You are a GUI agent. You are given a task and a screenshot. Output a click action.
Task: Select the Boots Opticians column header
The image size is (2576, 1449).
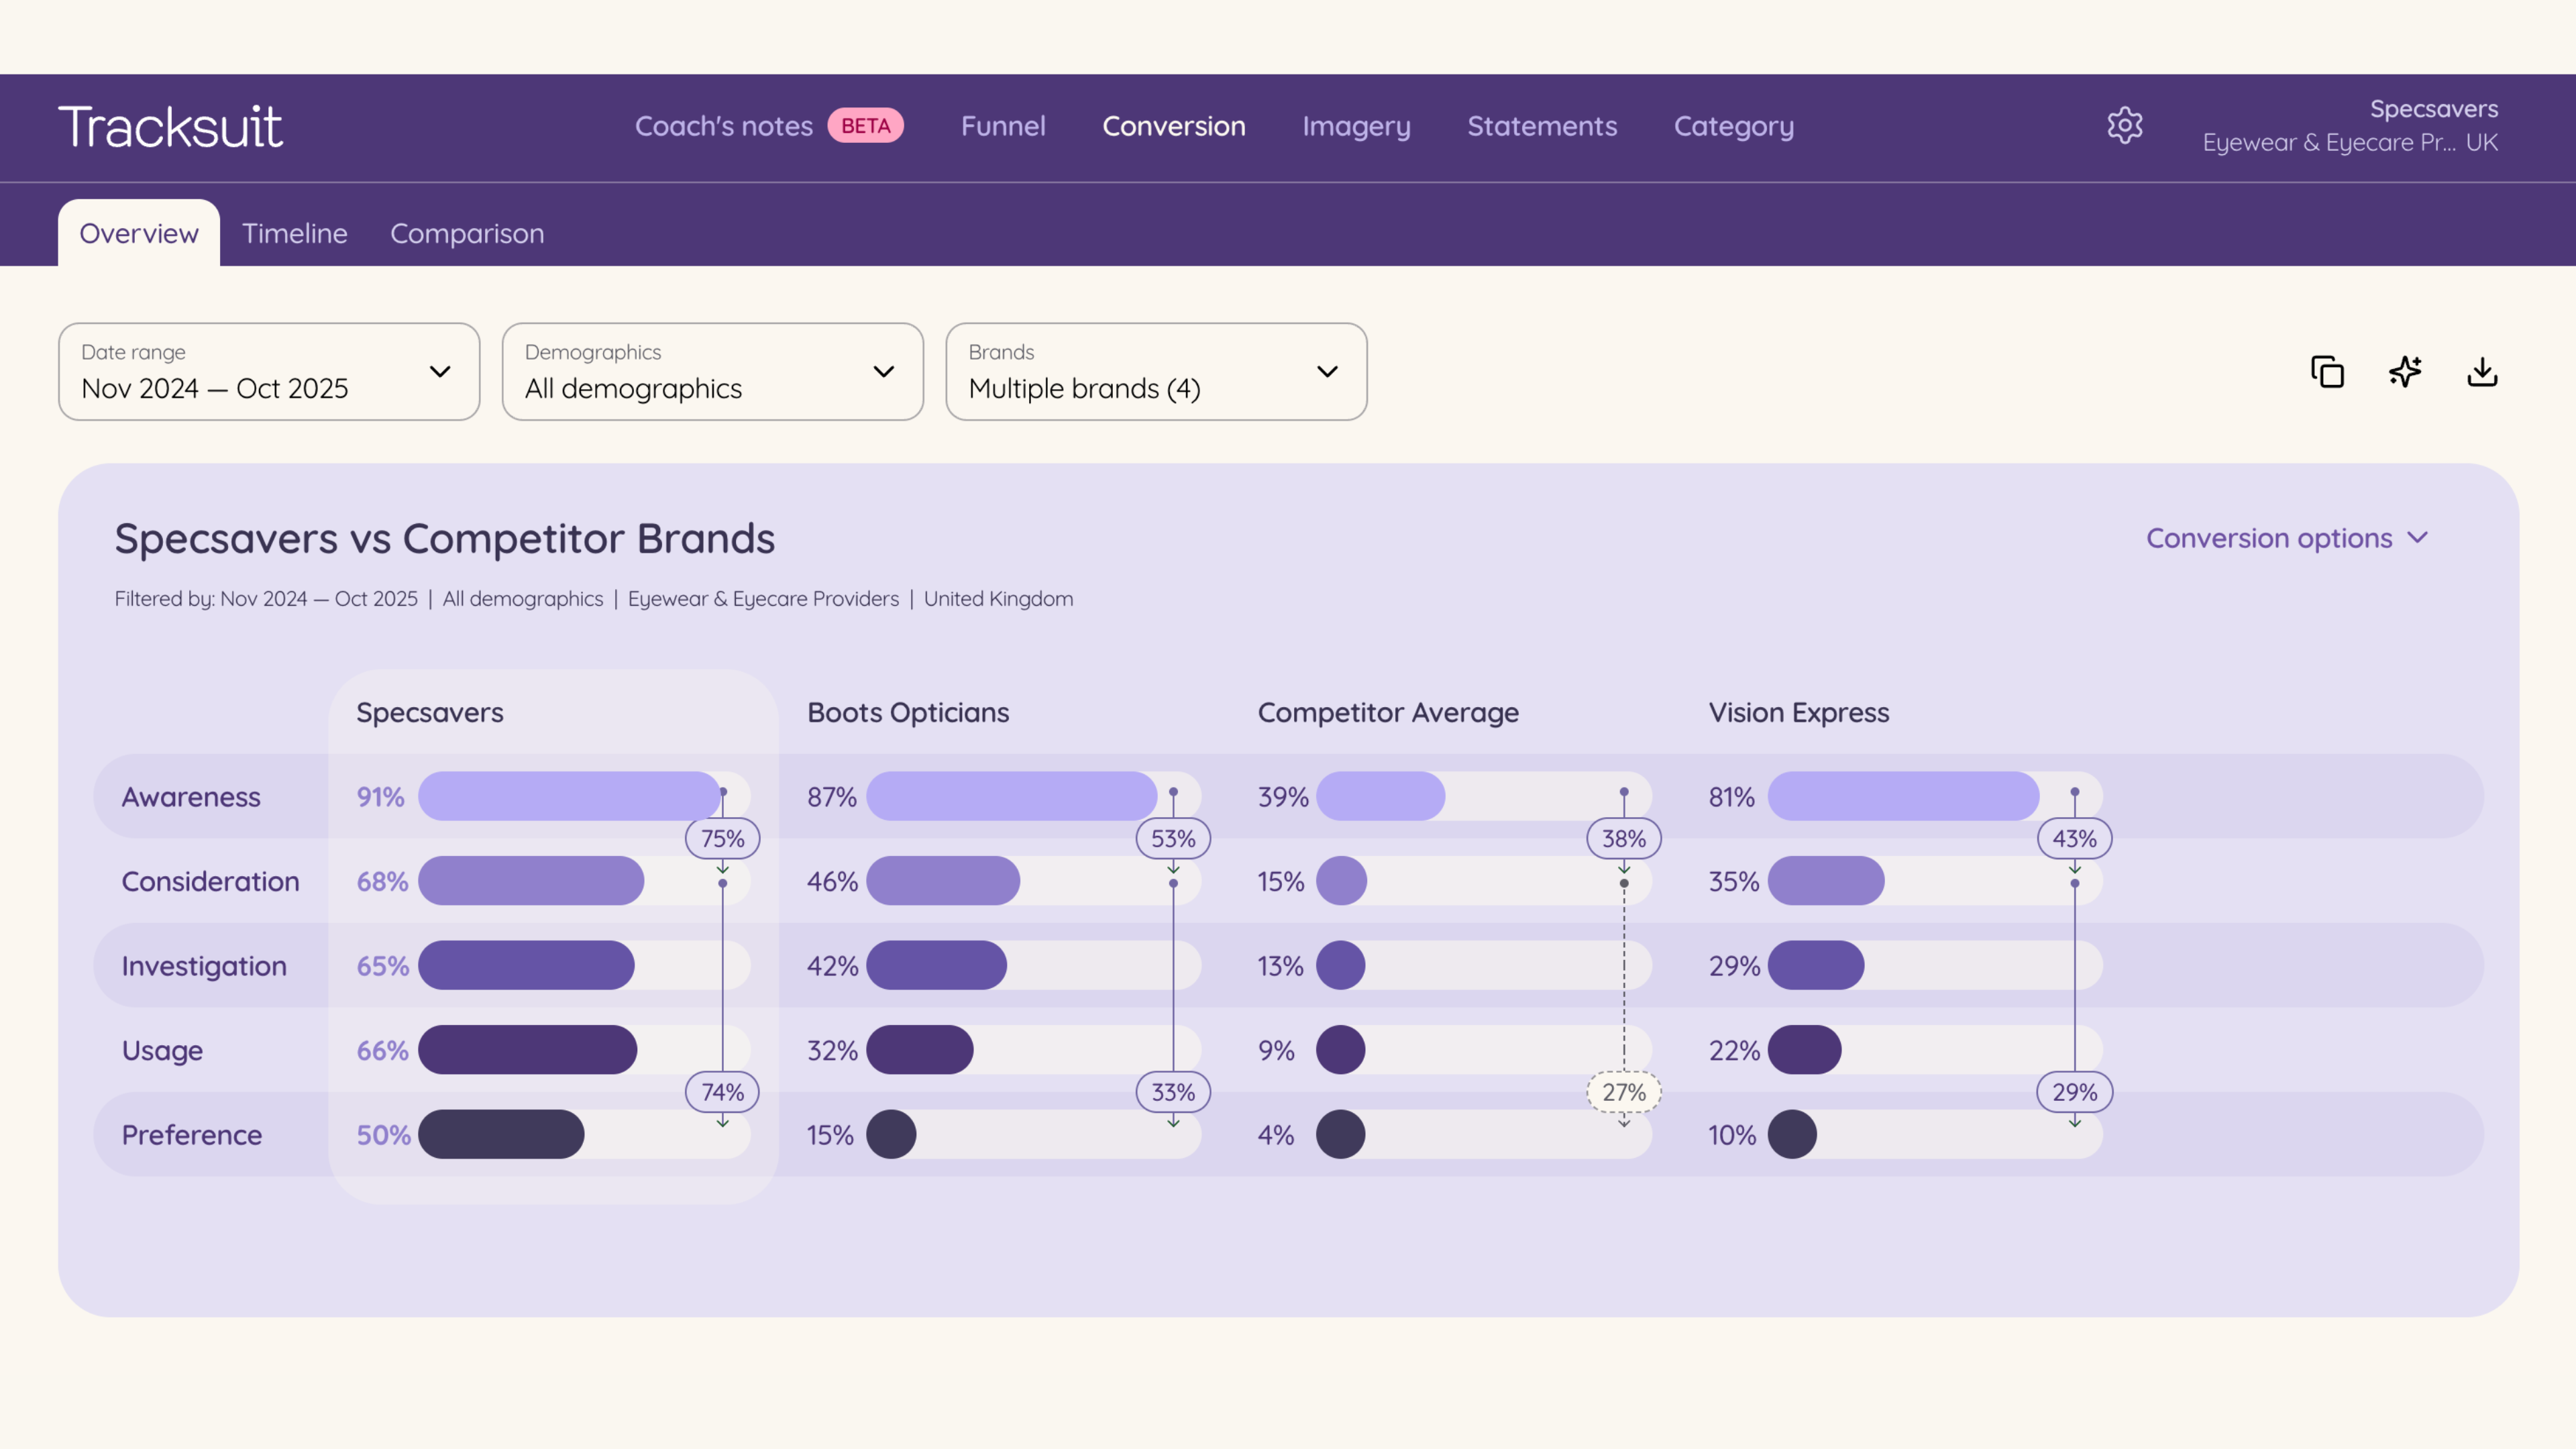tap(908, 712)
